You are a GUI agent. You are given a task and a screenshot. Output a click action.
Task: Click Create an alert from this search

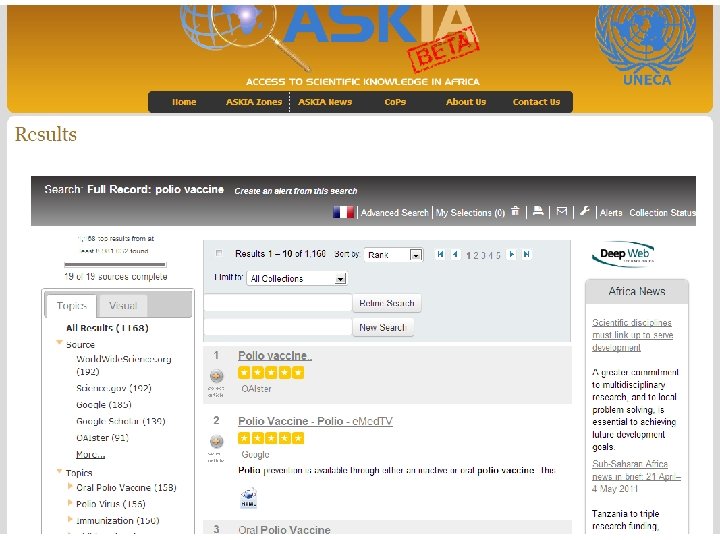point(296,191)
